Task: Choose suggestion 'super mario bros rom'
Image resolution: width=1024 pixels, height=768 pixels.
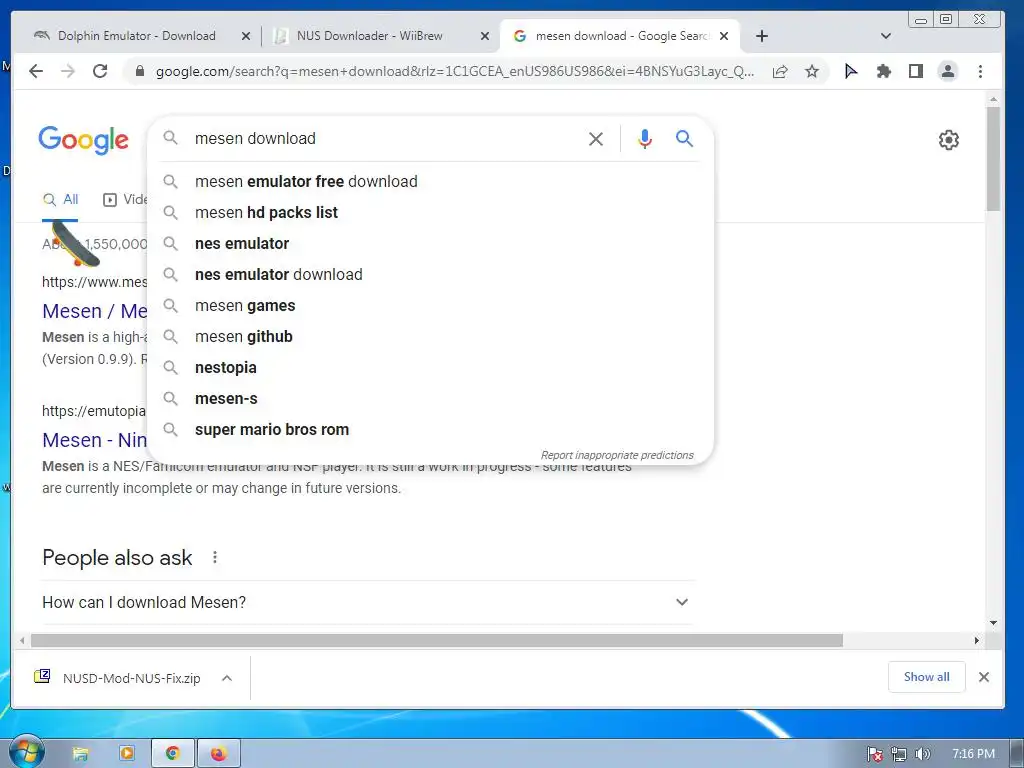Action: (x=430, y=430)
